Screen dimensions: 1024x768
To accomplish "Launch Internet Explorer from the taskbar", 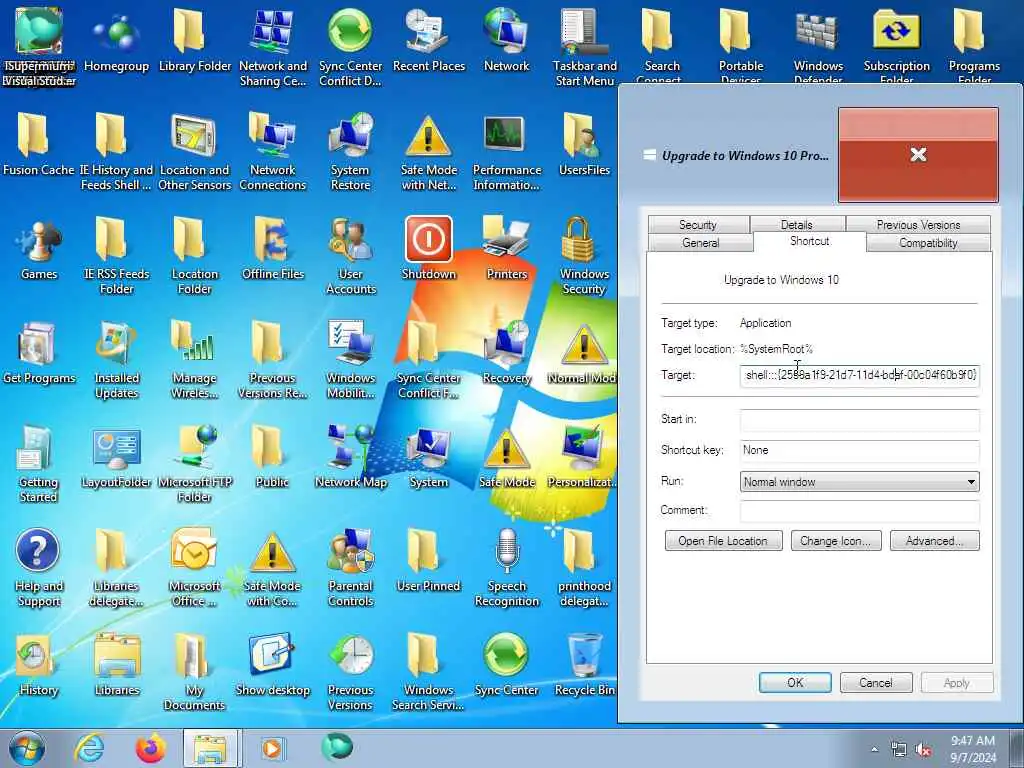I will (x=88, y=748).
